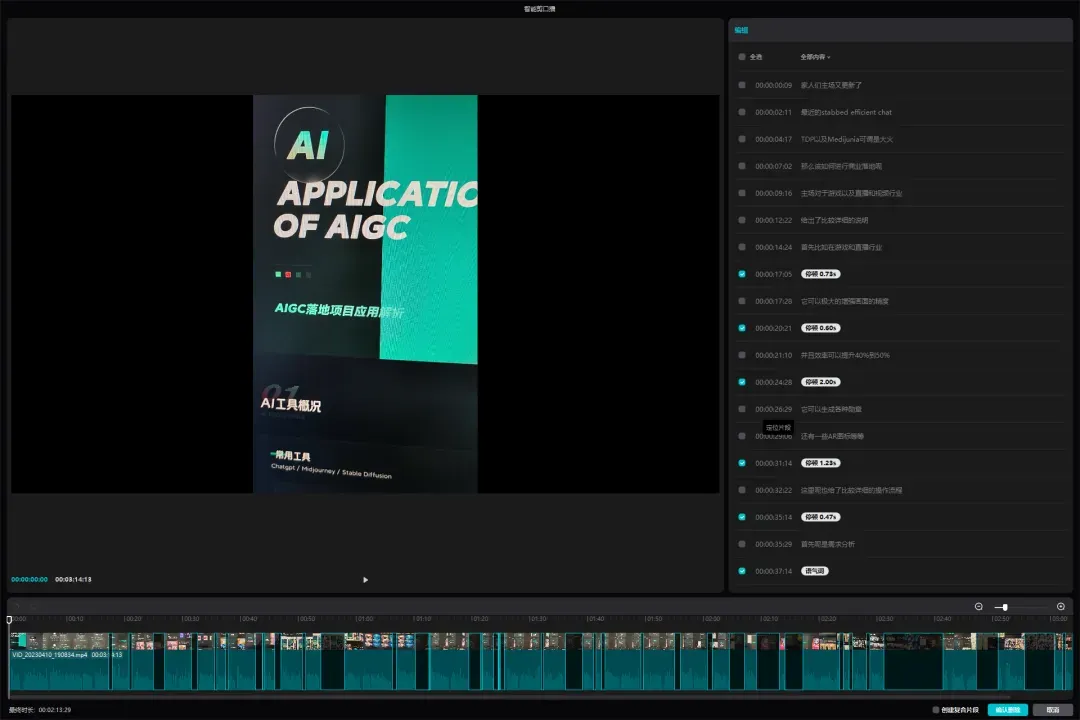The image size is (1080, 720).
Task: Check the 00:00:09:16 row checkbox
Action: [742, 193]
